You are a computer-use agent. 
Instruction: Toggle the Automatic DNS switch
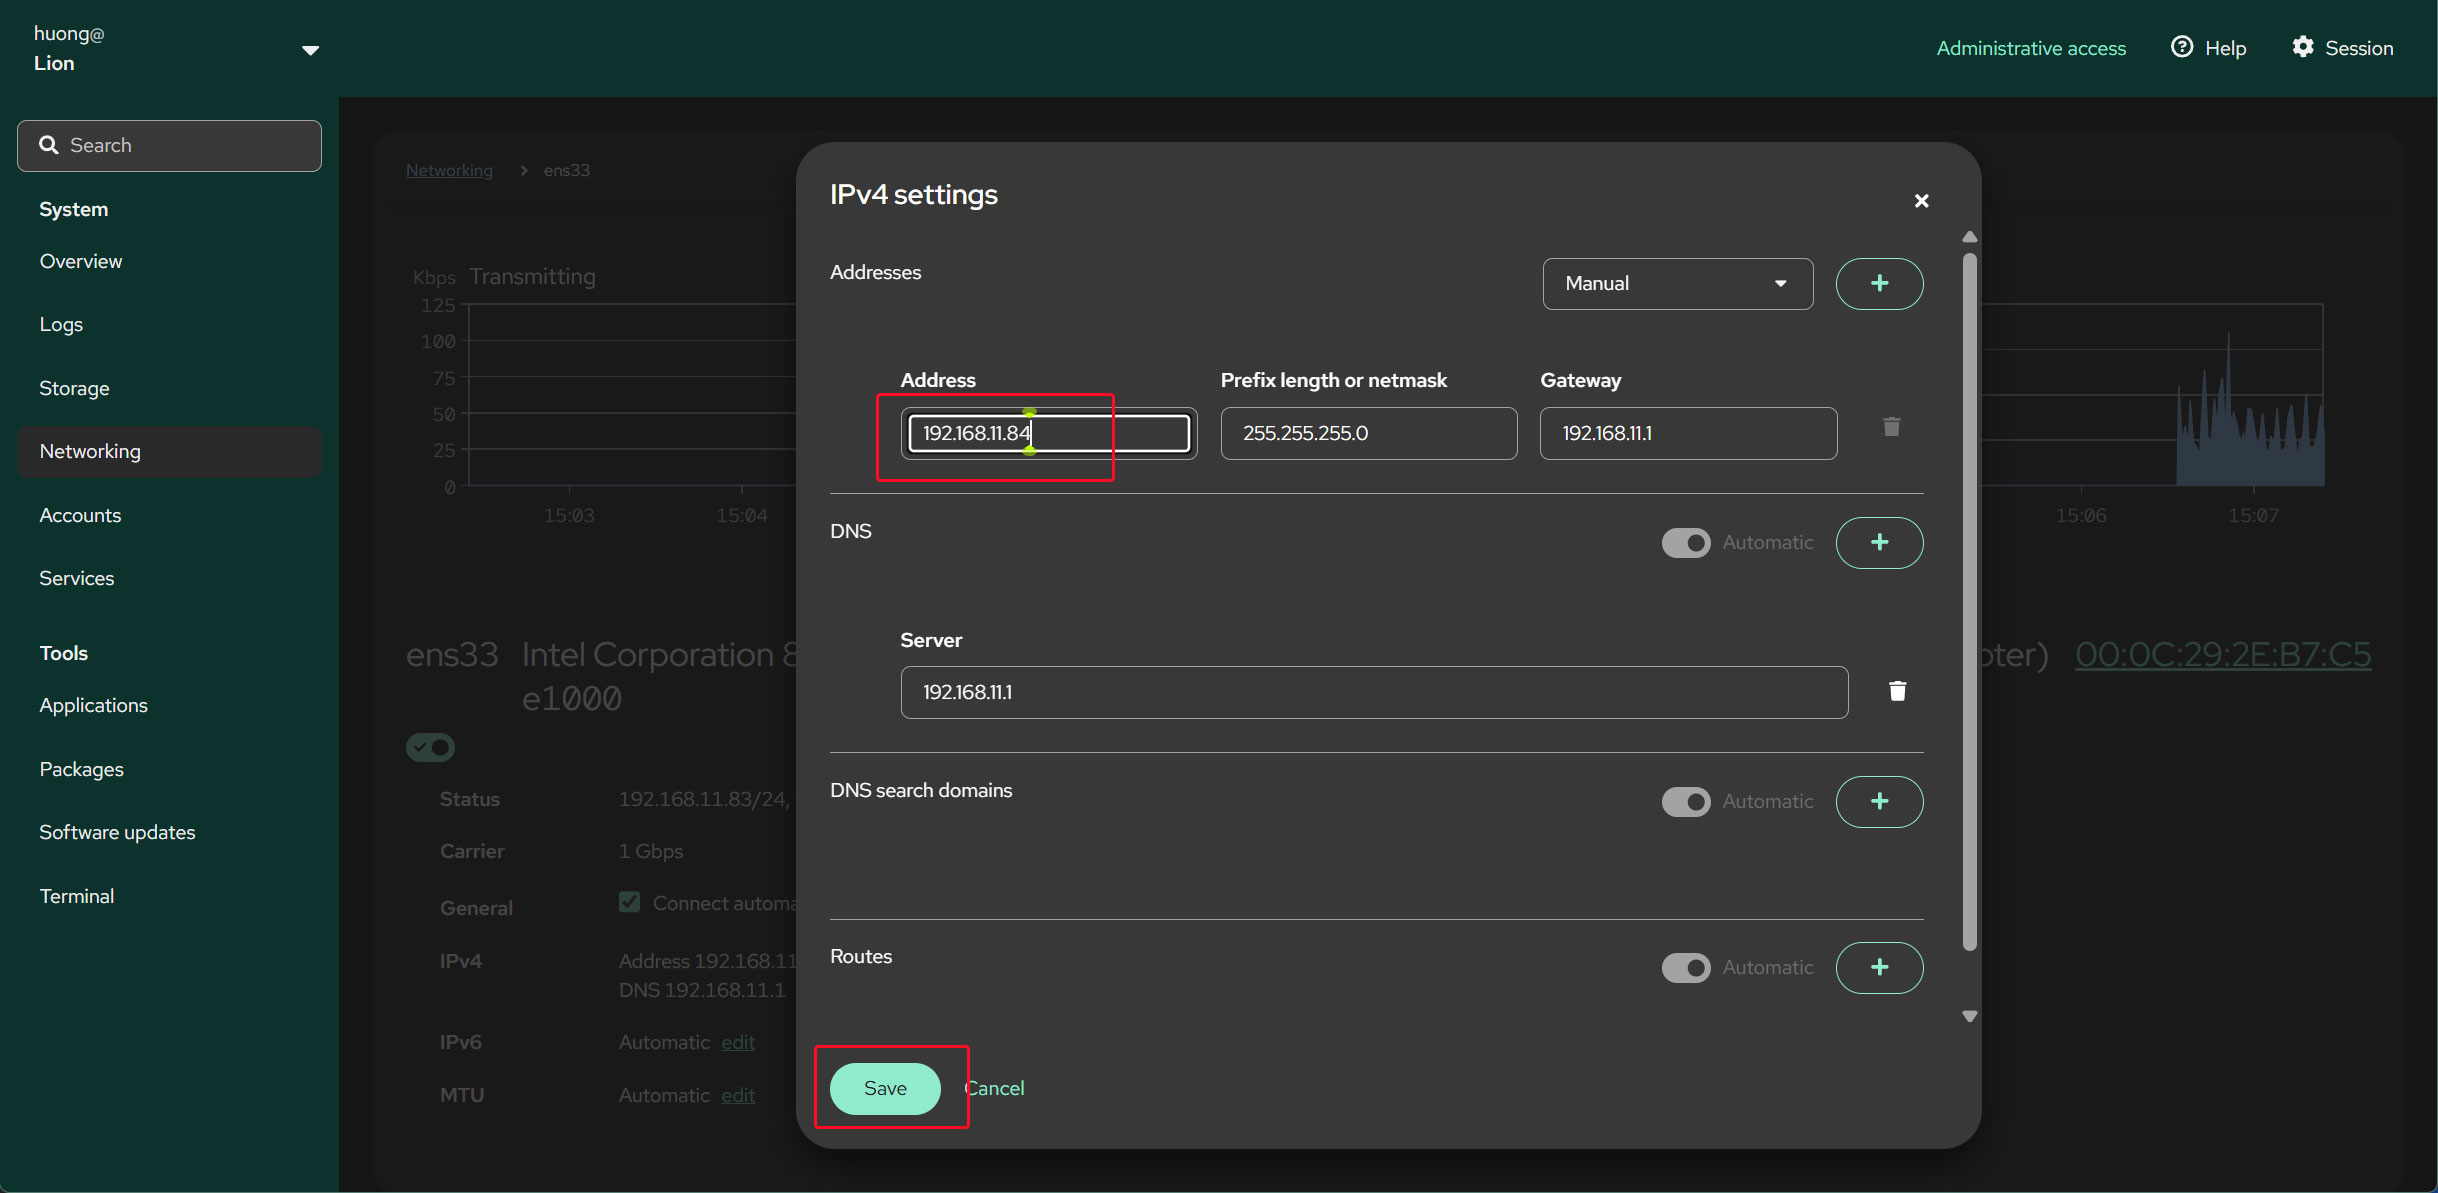tap(1686, 543)
